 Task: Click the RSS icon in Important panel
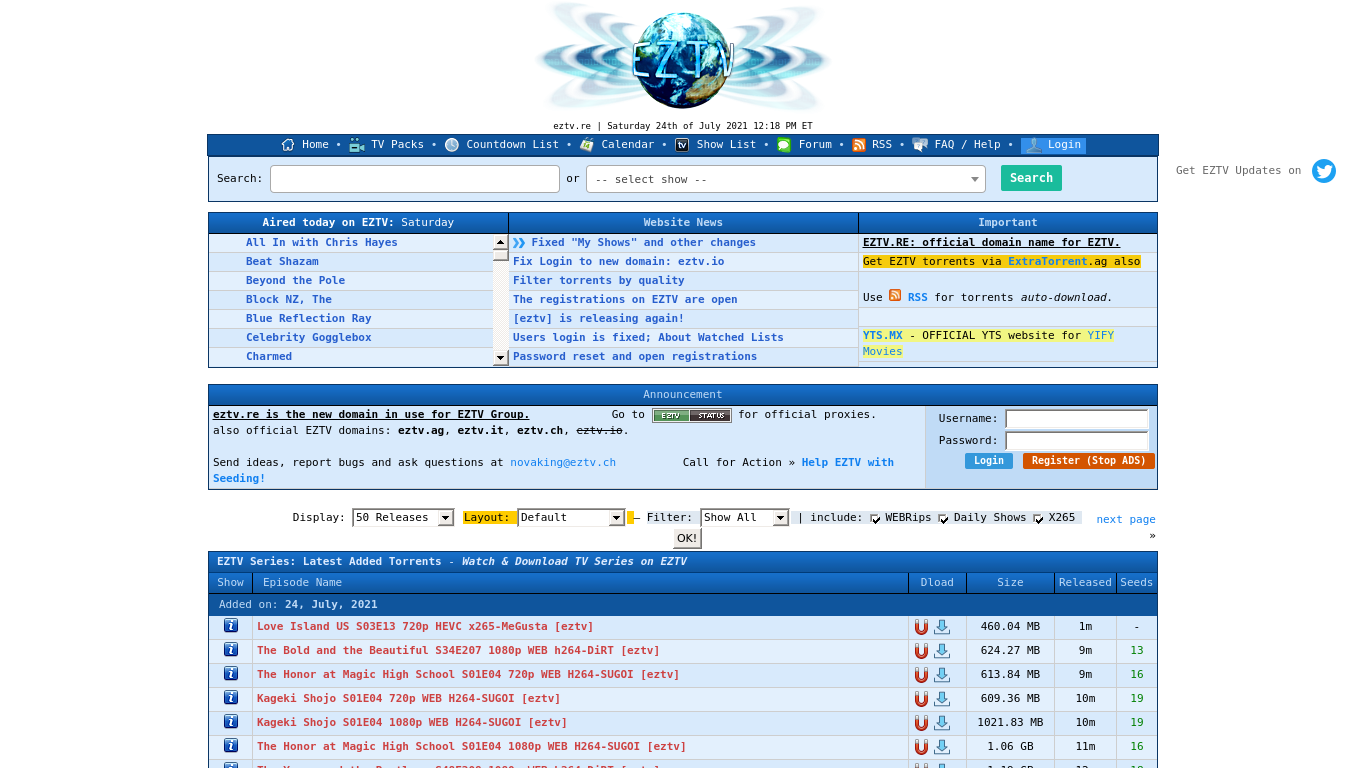point(895,296)
